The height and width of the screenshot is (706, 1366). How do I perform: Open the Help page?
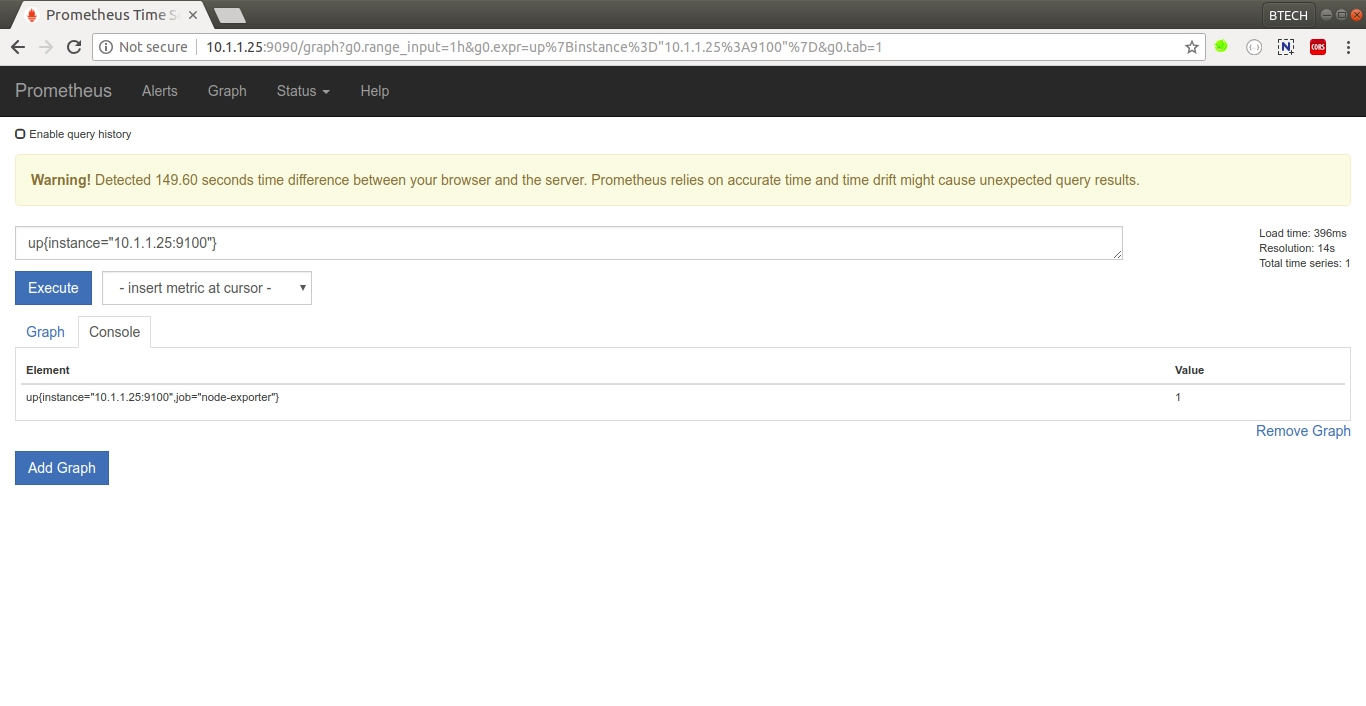coord(375,91)
